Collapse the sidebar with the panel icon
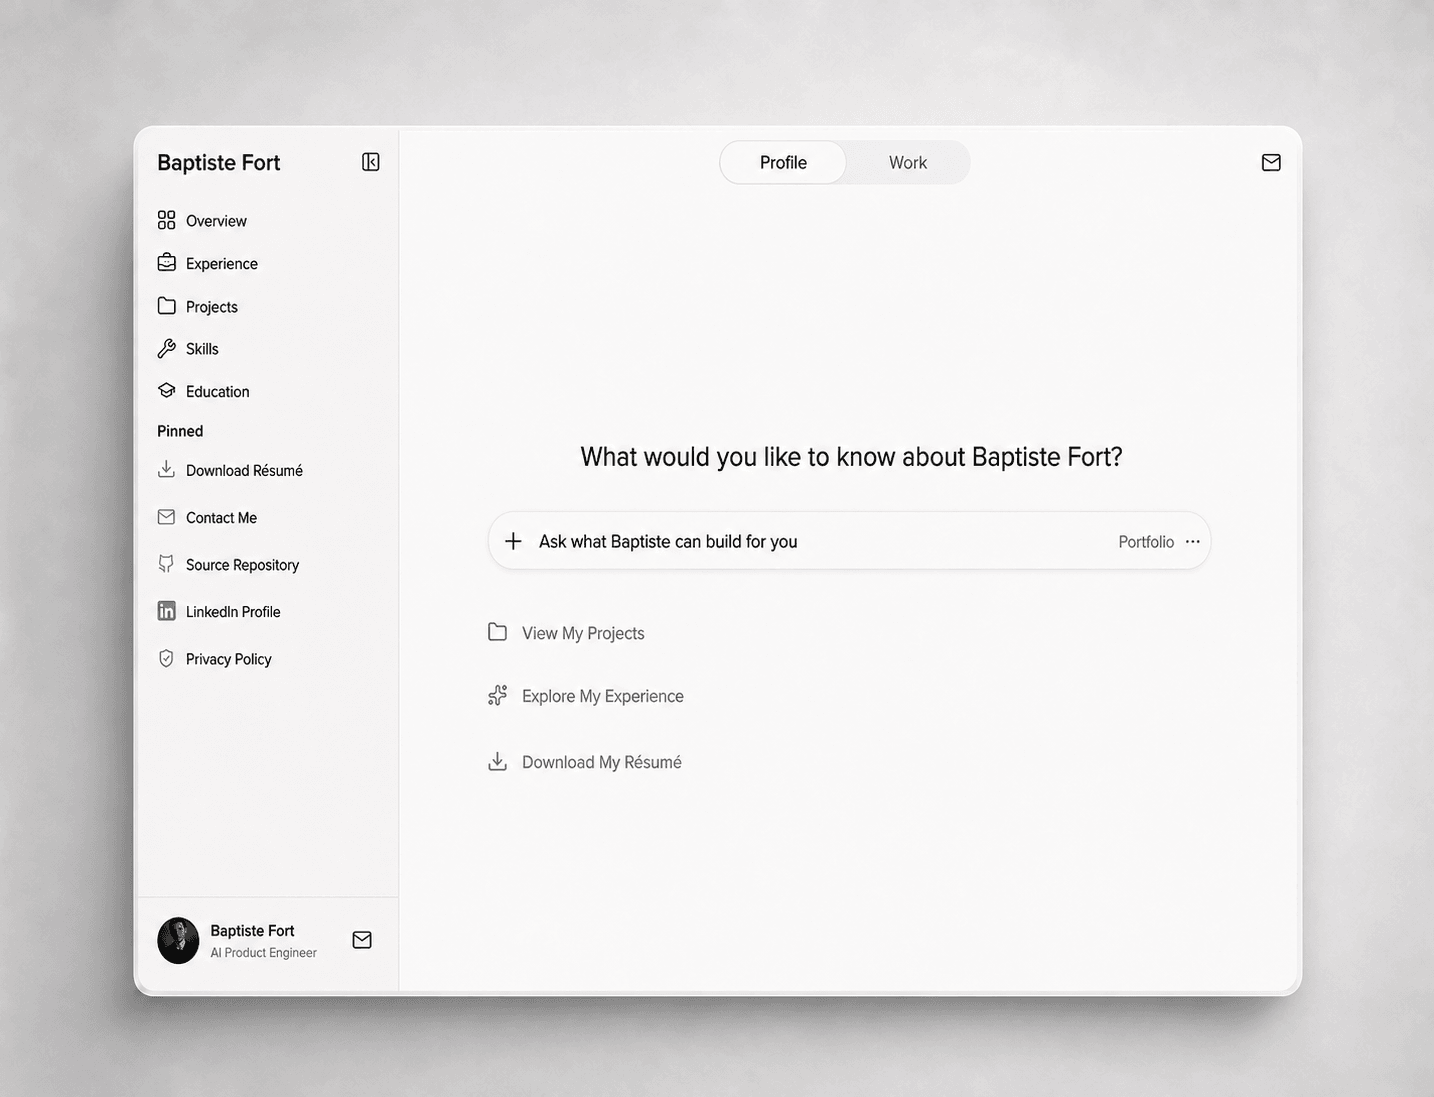Image resolution: width=1434 pixels, height=1097 pixels. pos(371,162)
